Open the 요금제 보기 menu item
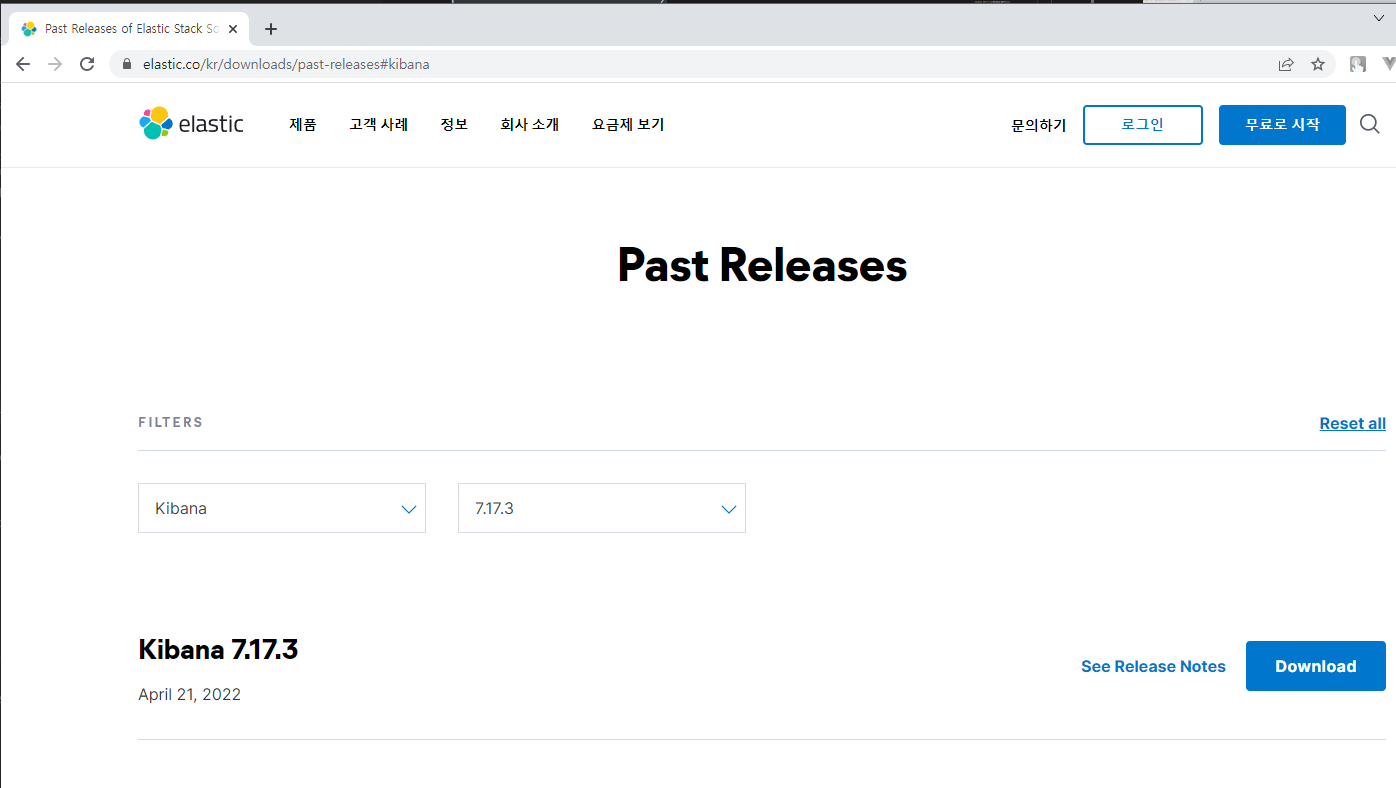 (x=628, y=125)
